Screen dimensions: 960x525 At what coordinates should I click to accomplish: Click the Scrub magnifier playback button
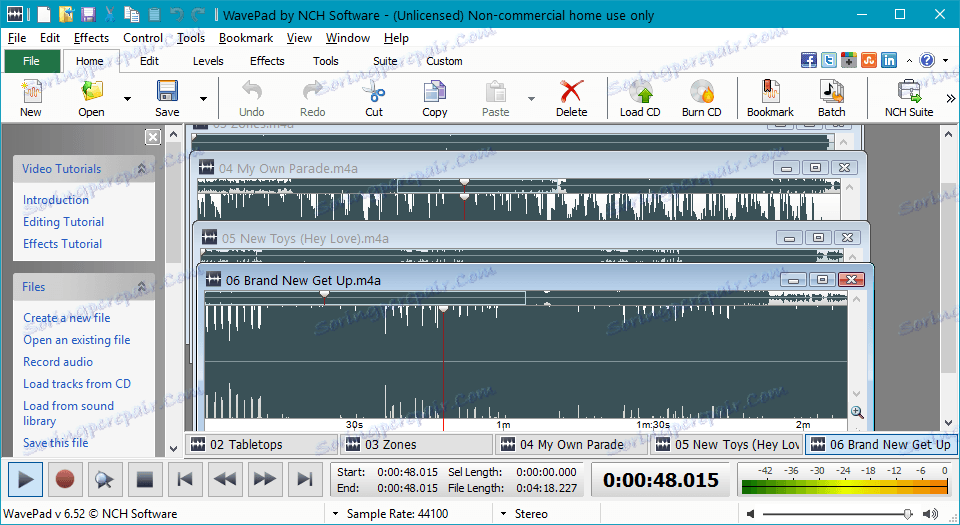(x=105, y=479)
